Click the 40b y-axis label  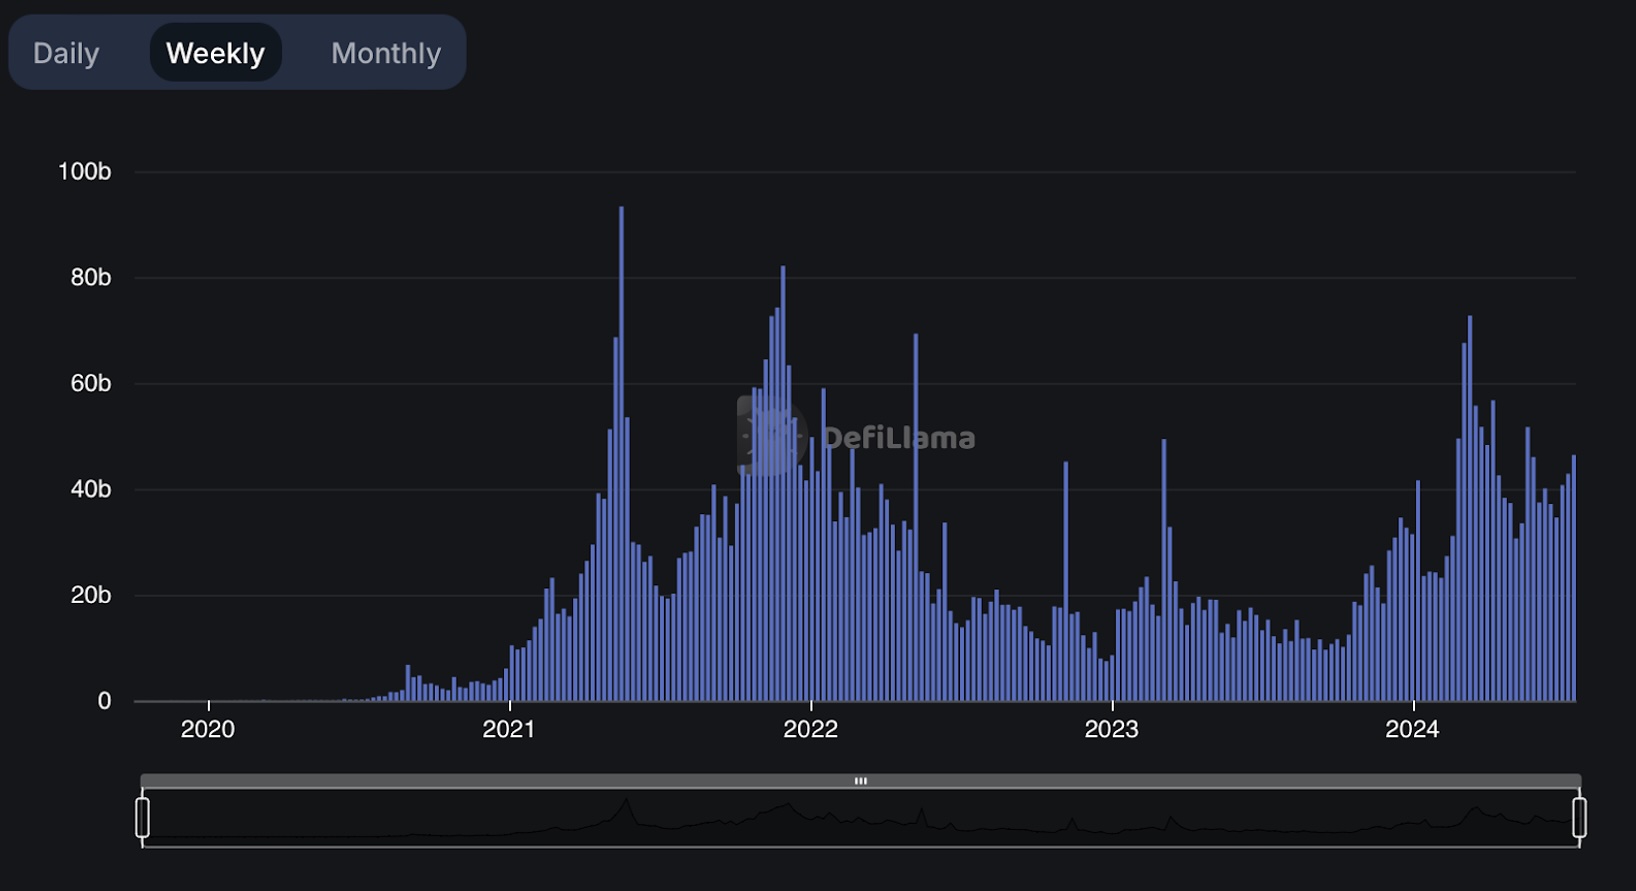91,490
